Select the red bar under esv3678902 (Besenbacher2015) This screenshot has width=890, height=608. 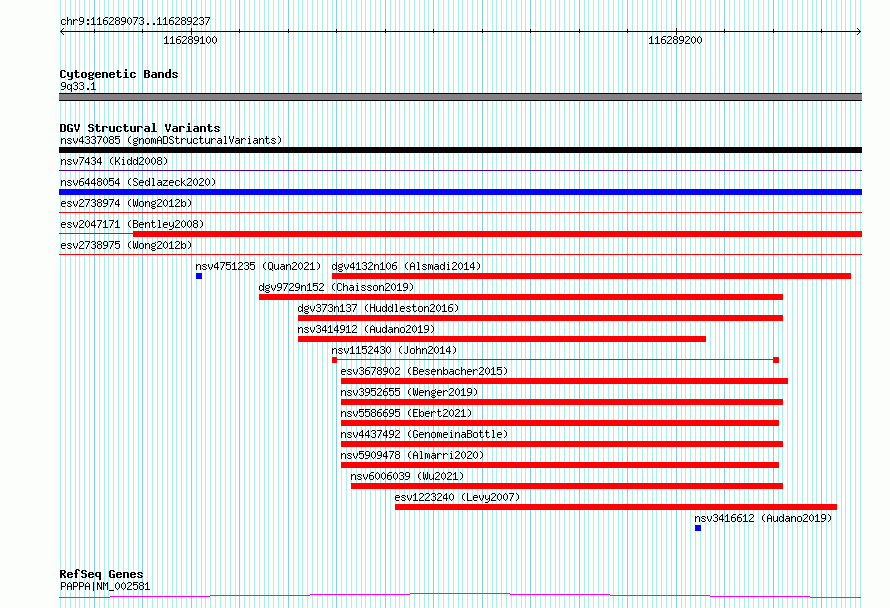click(564, 381)
